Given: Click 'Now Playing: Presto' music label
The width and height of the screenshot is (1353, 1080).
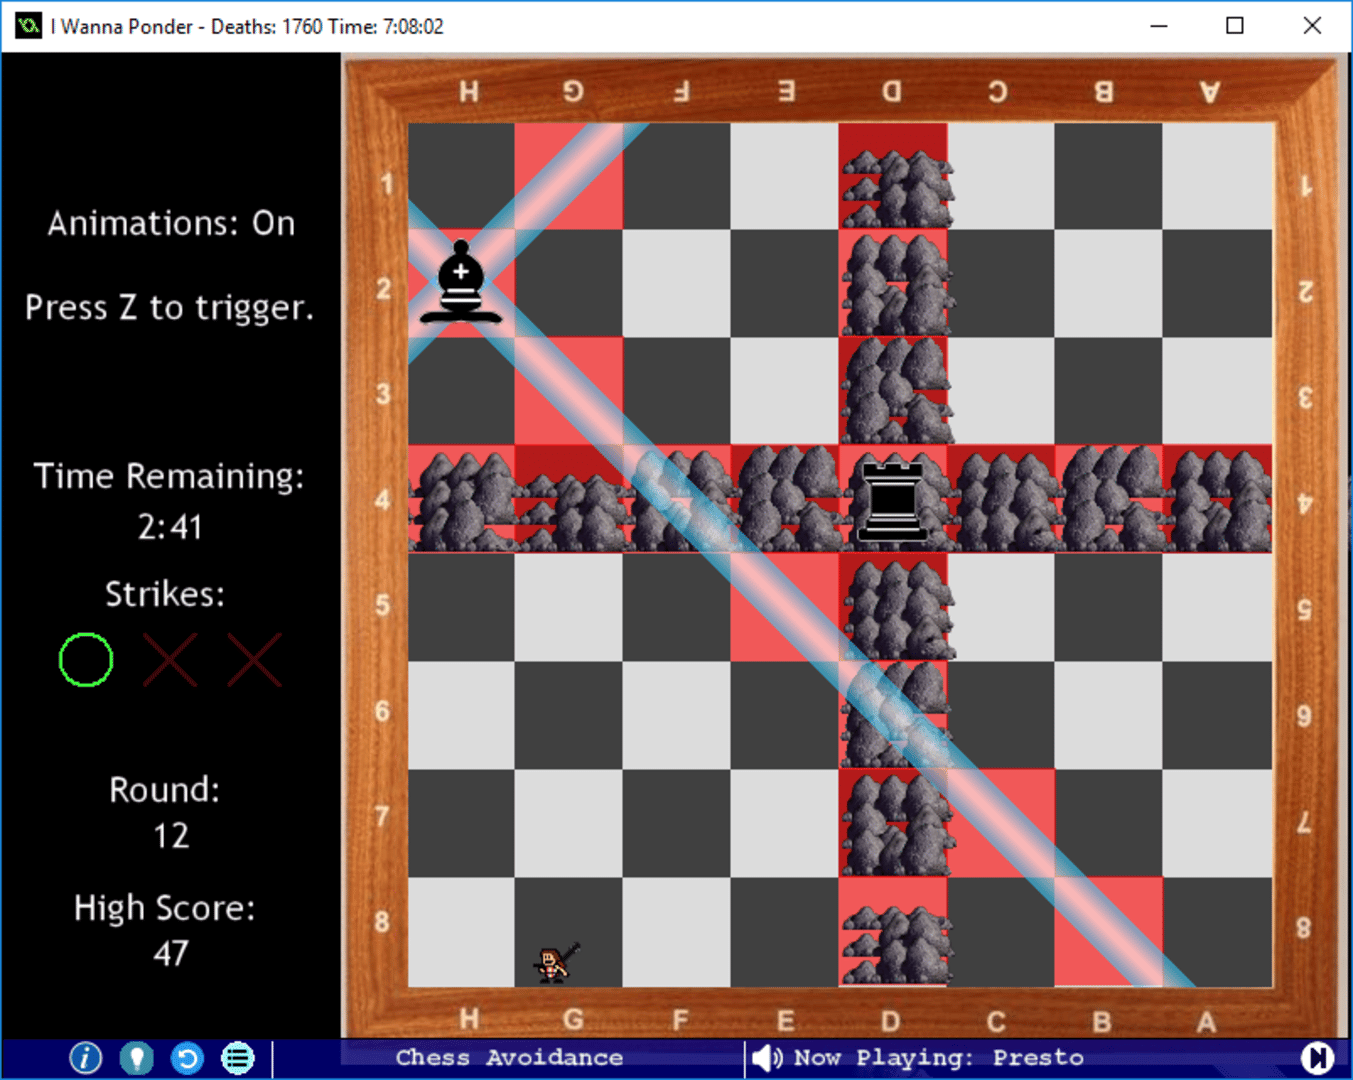Looking at the screenshot, I should [x=938, y=1057].
